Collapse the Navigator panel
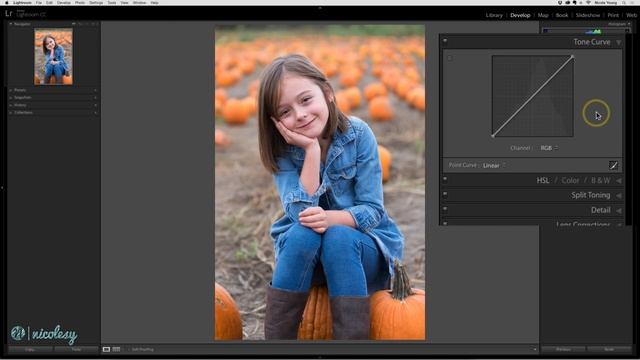The height and width of the screenshot is (360, 640). [x=11, y=24]
